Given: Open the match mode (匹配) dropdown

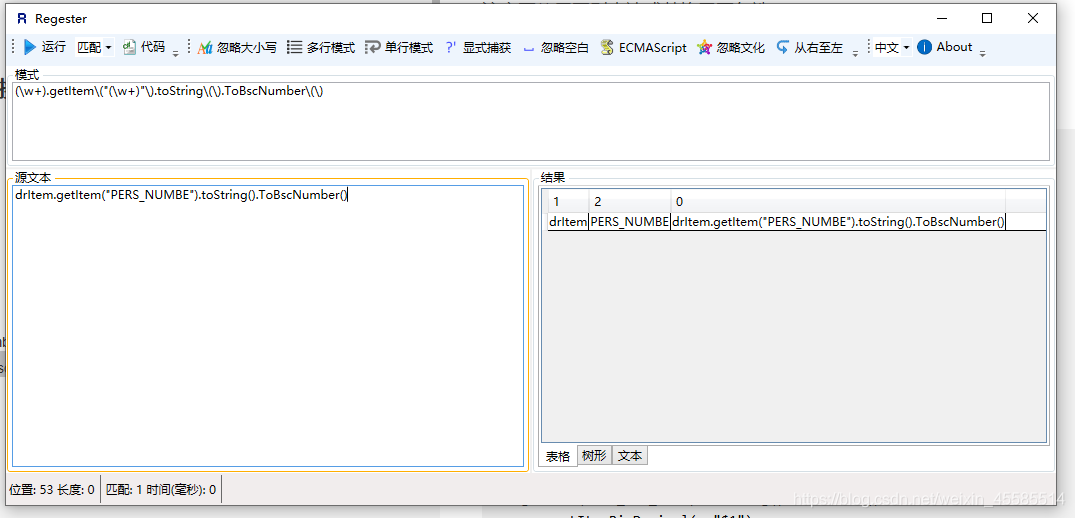Looking at the screenshot, I should [95, 47].
